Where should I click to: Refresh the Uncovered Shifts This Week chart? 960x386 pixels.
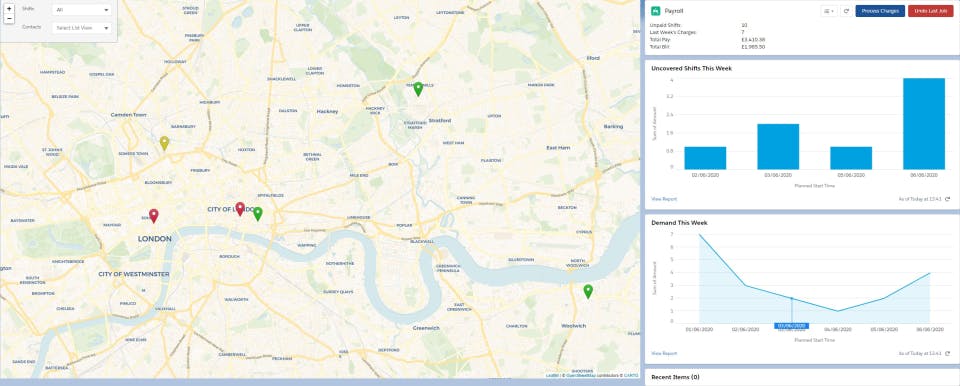coord(947,199)
